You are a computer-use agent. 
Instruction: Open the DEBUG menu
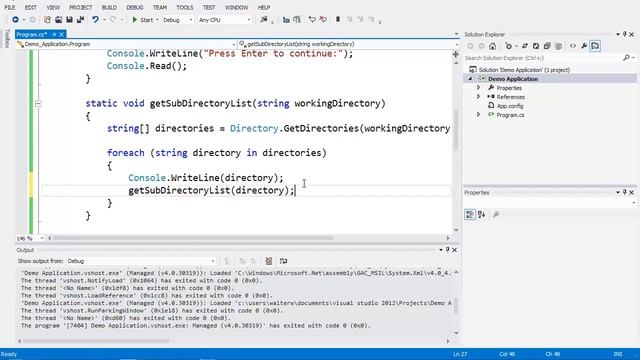pyautogui.click(x=135, y=7)
